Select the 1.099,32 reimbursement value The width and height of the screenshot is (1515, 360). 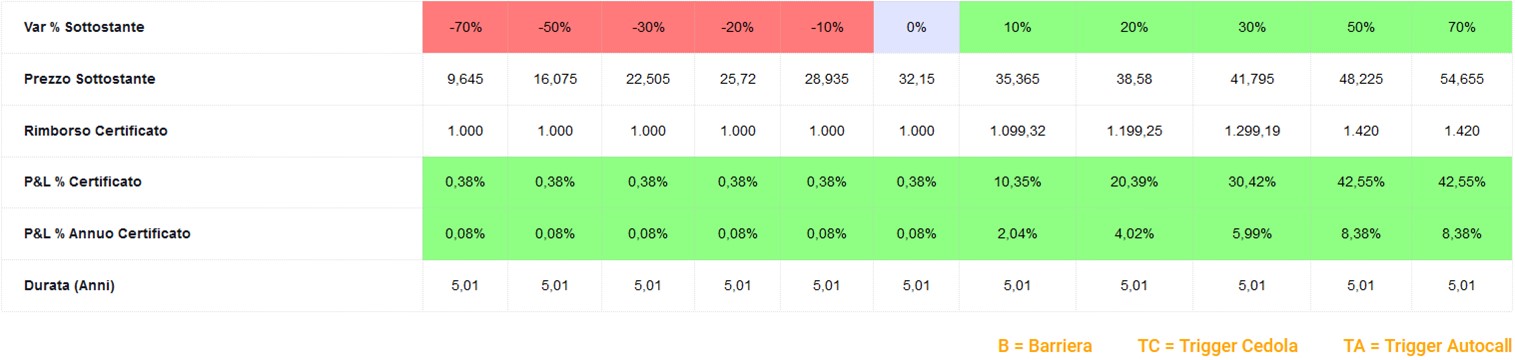tap(1017, 131)
